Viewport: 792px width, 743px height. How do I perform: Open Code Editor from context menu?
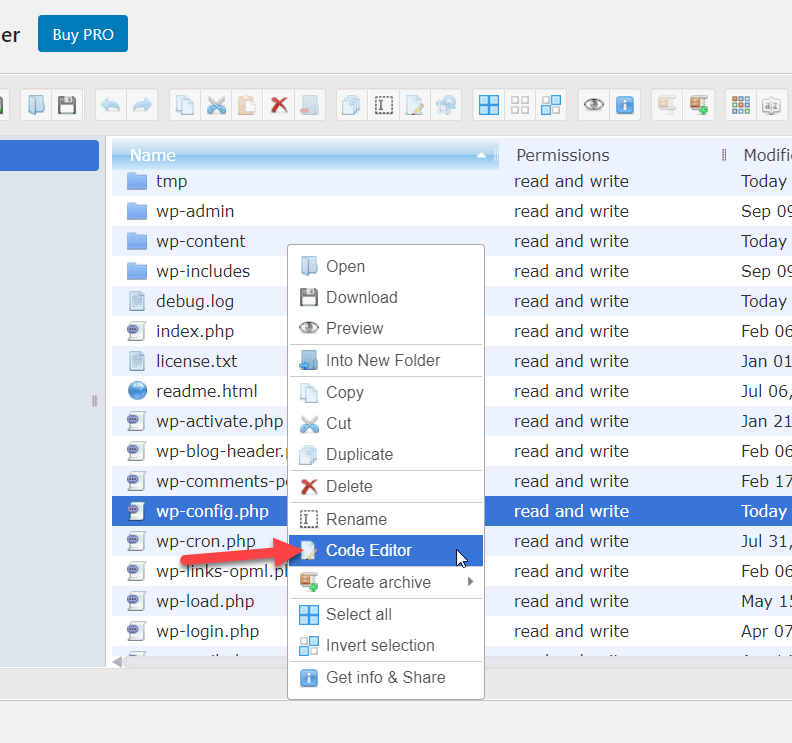386,551
